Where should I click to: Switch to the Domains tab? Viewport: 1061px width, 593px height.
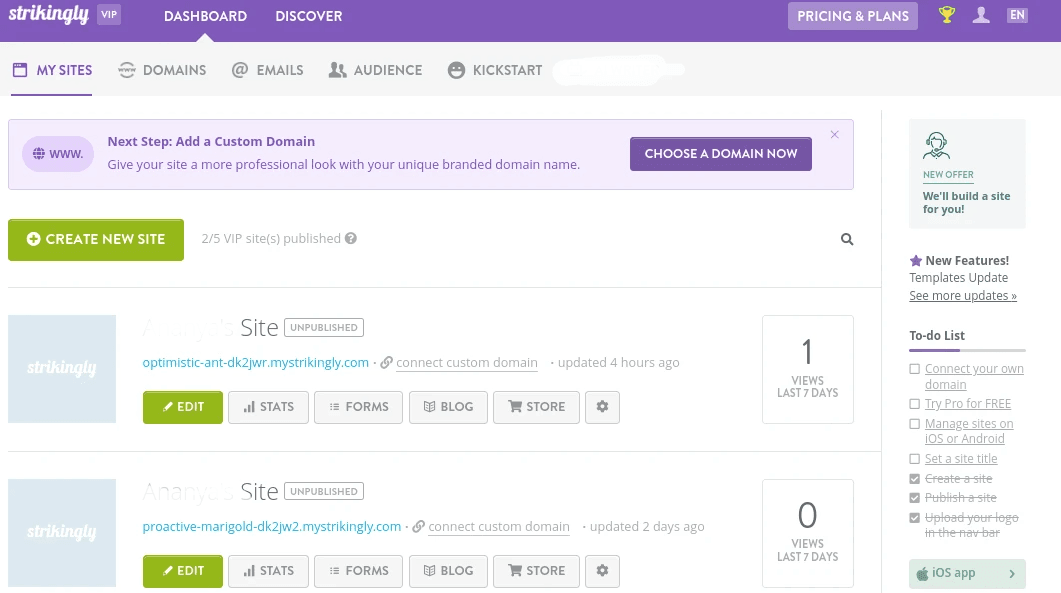click(x=162, y=70)
